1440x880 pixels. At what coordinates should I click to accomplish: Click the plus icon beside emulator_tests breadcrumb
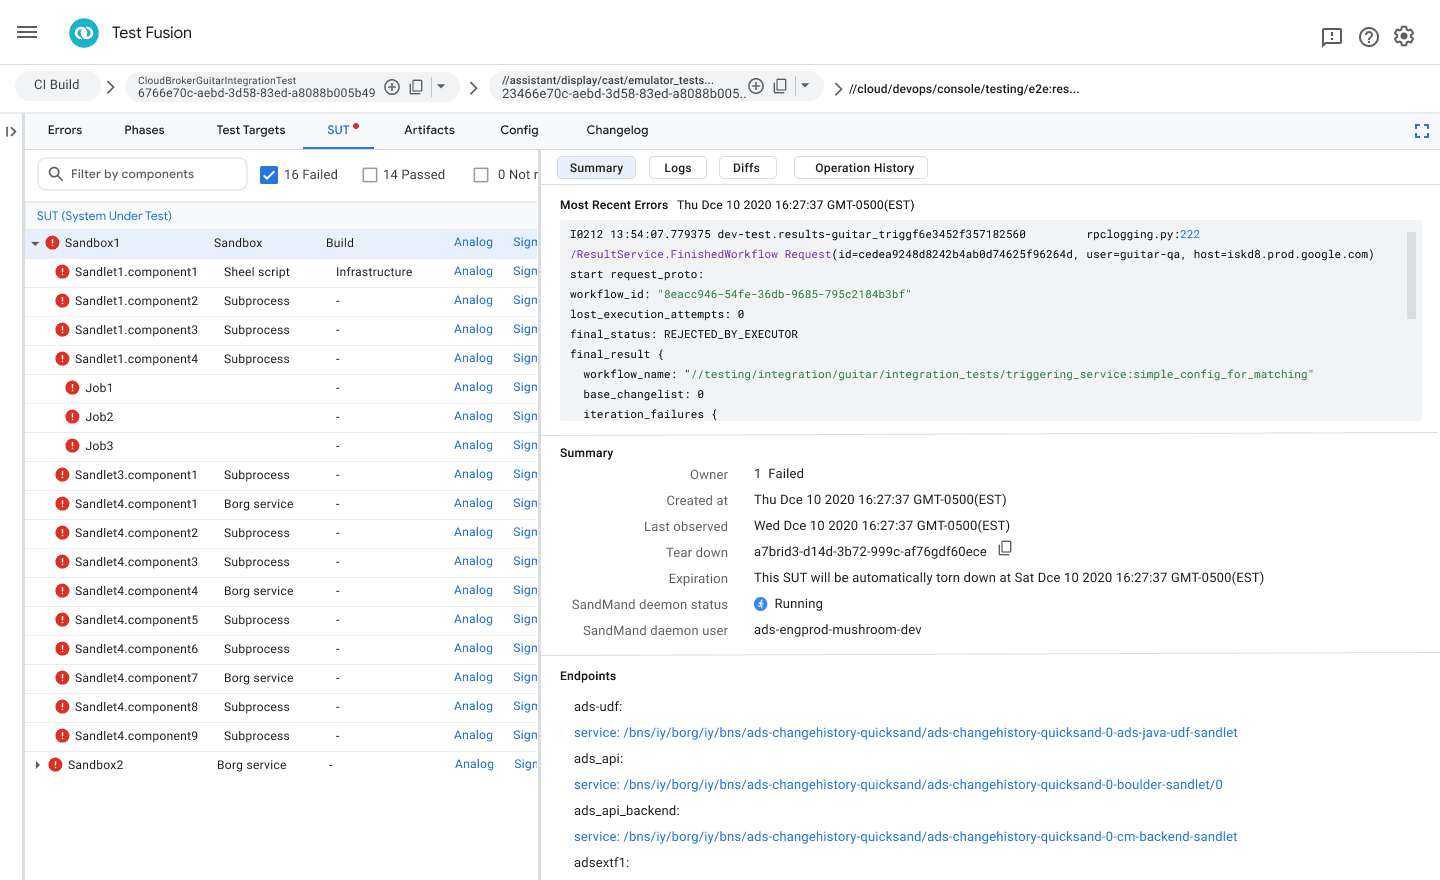[x=756, y=86]
